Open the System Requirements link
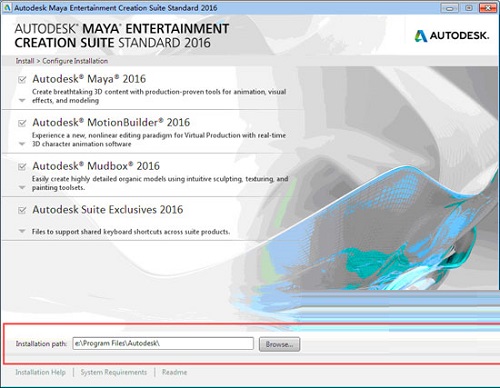The height and width of the screenshot is (388, 500). pos(114,372)
